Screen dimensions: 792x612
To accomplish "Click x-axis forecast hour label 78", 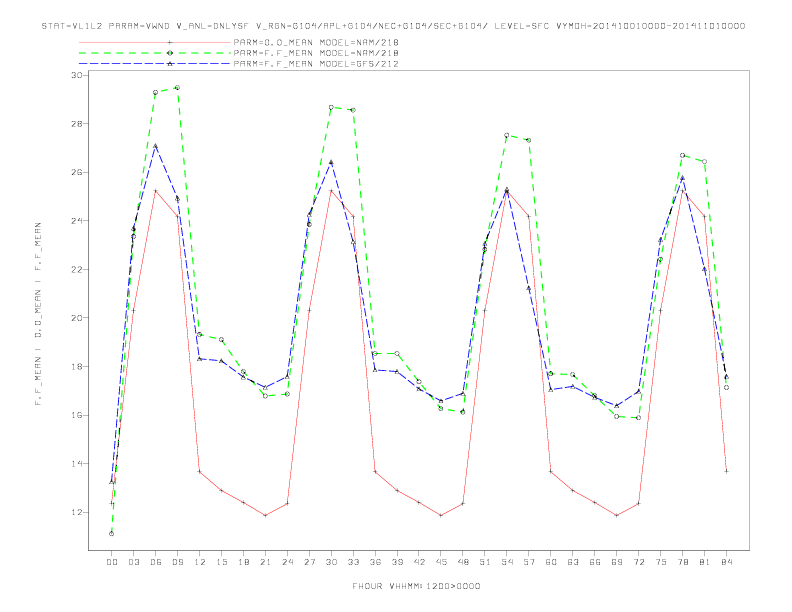I will (682, 562).
